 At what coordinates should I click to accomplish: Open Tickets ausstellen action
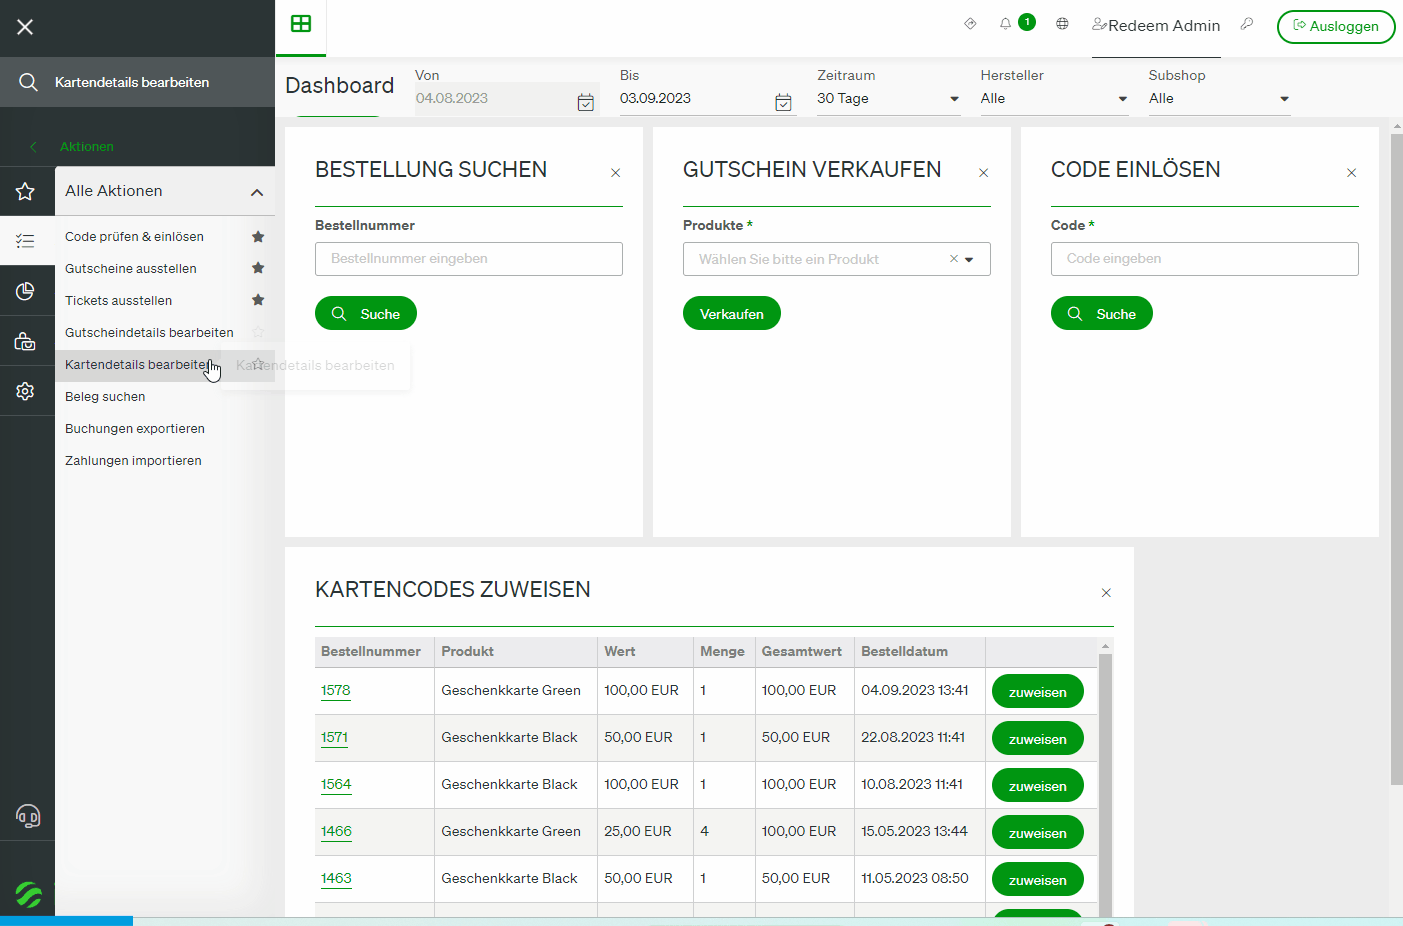point(118,300)
